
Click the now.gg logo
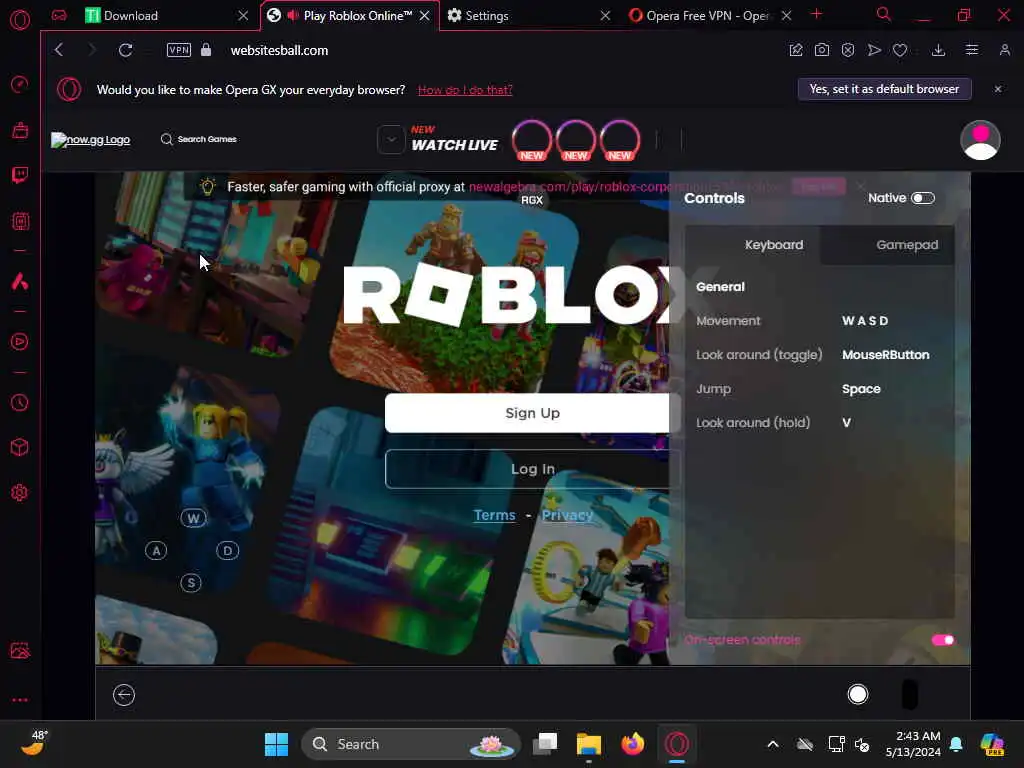pos(91,140)
